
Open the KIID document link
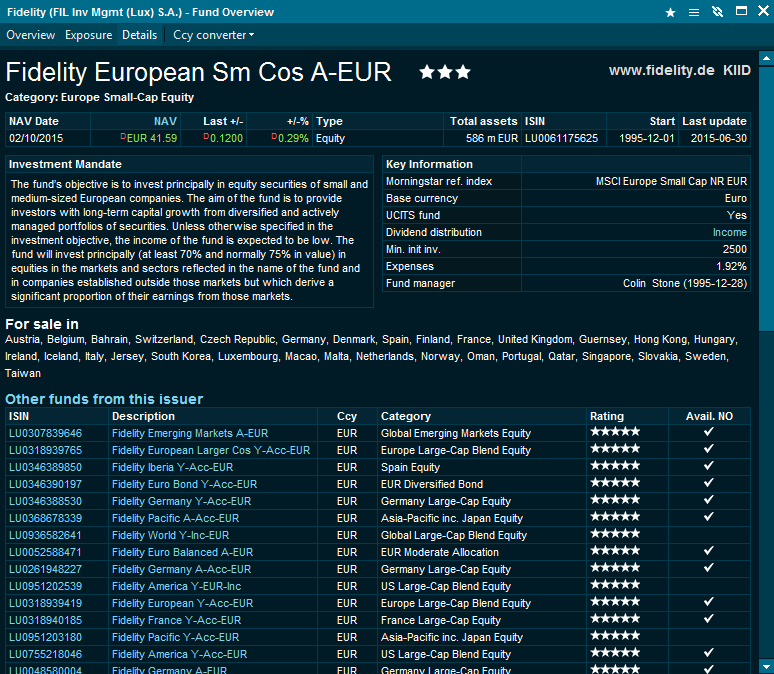point(737,71)
